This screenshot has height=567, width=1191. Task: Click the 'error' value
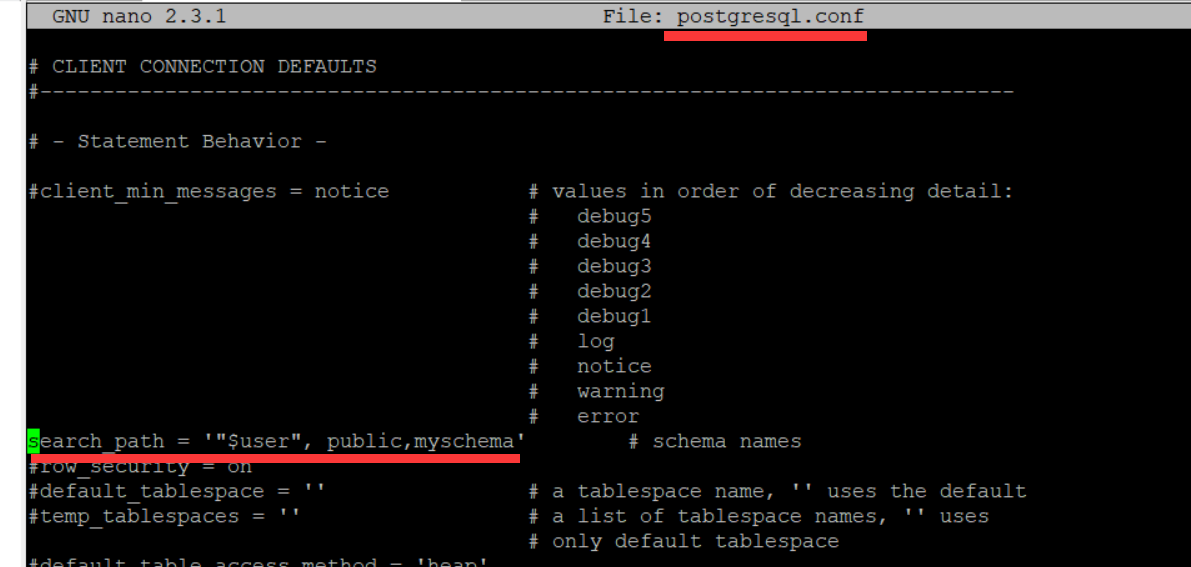click(x=608, y=417)
